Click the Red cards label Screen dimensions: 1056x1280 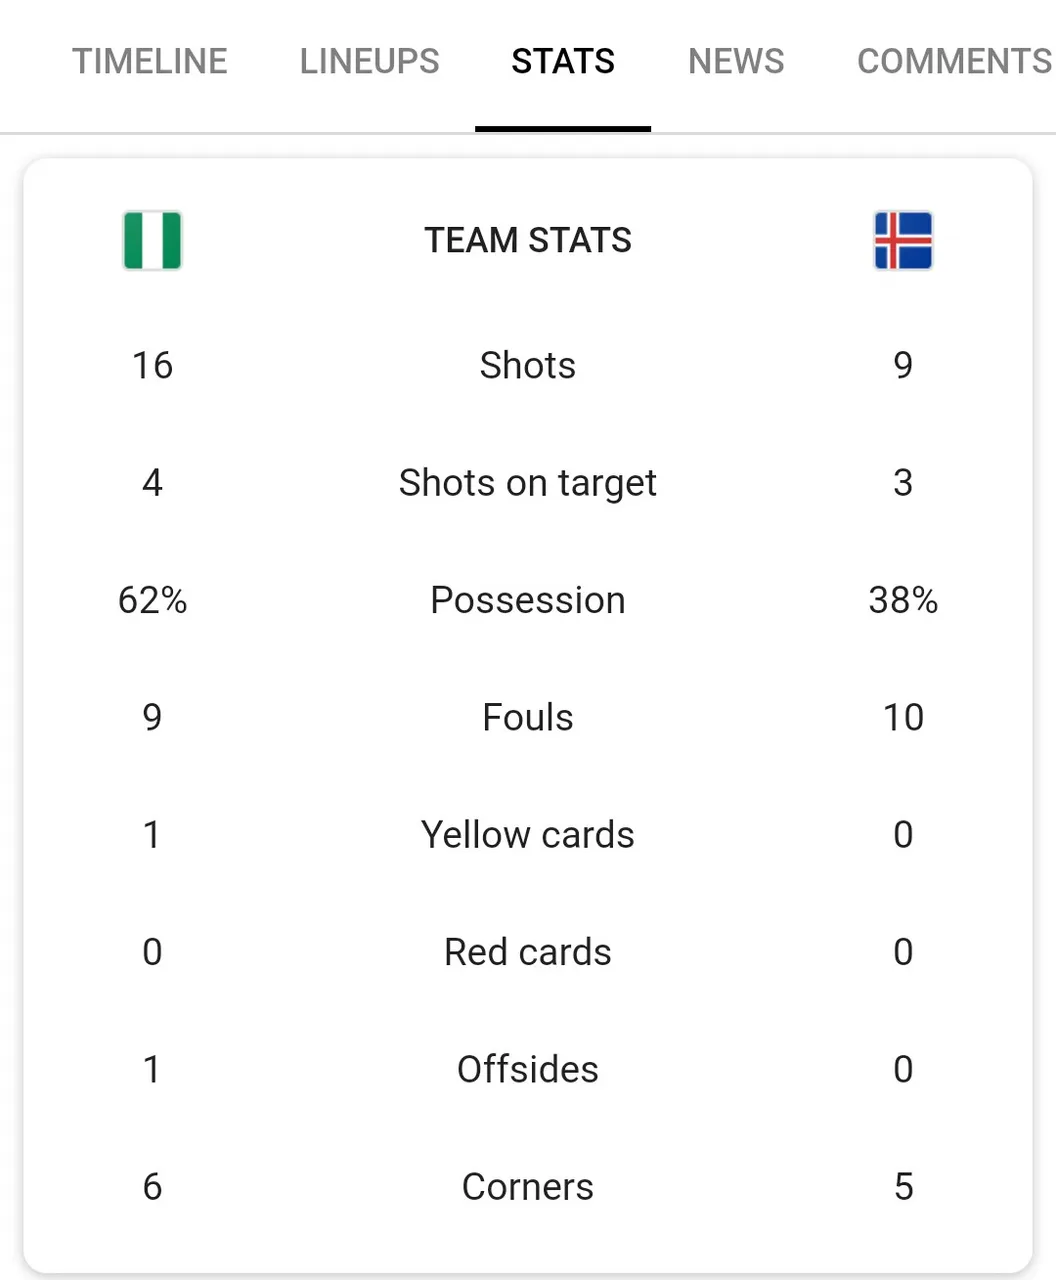(x=528, y=952)
